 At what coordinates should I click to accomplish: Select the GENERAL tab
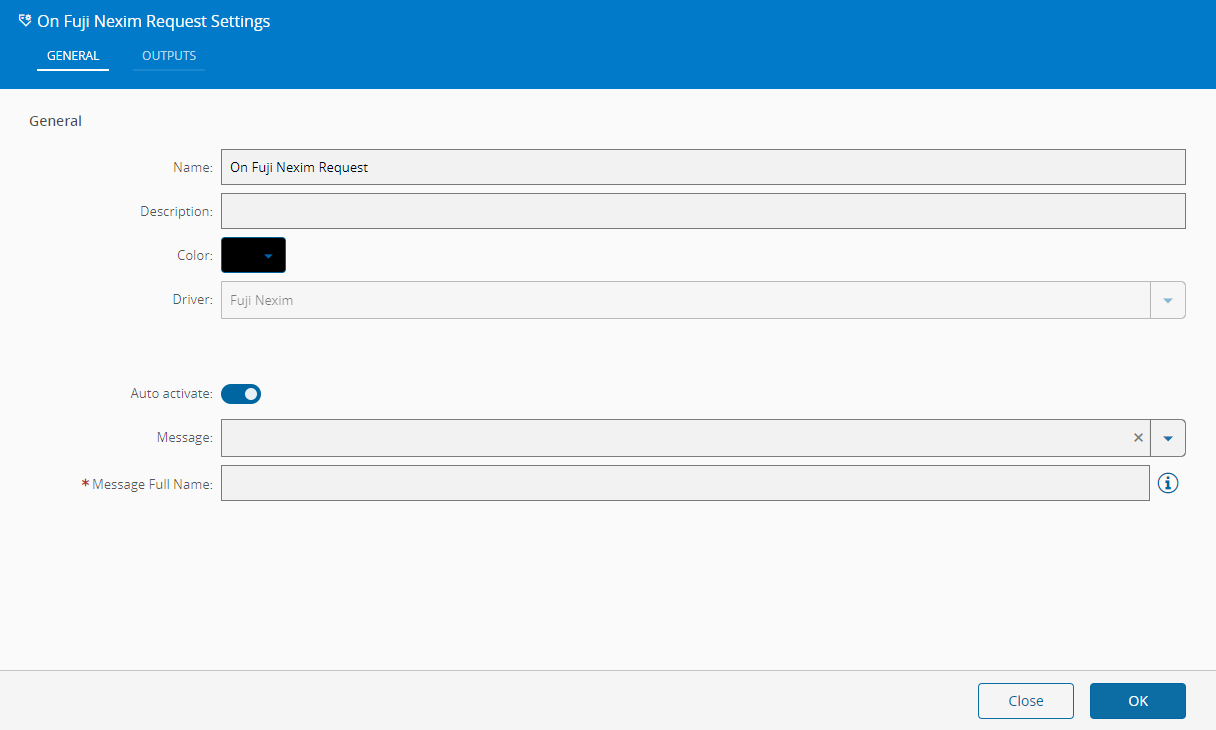[73, 56]
